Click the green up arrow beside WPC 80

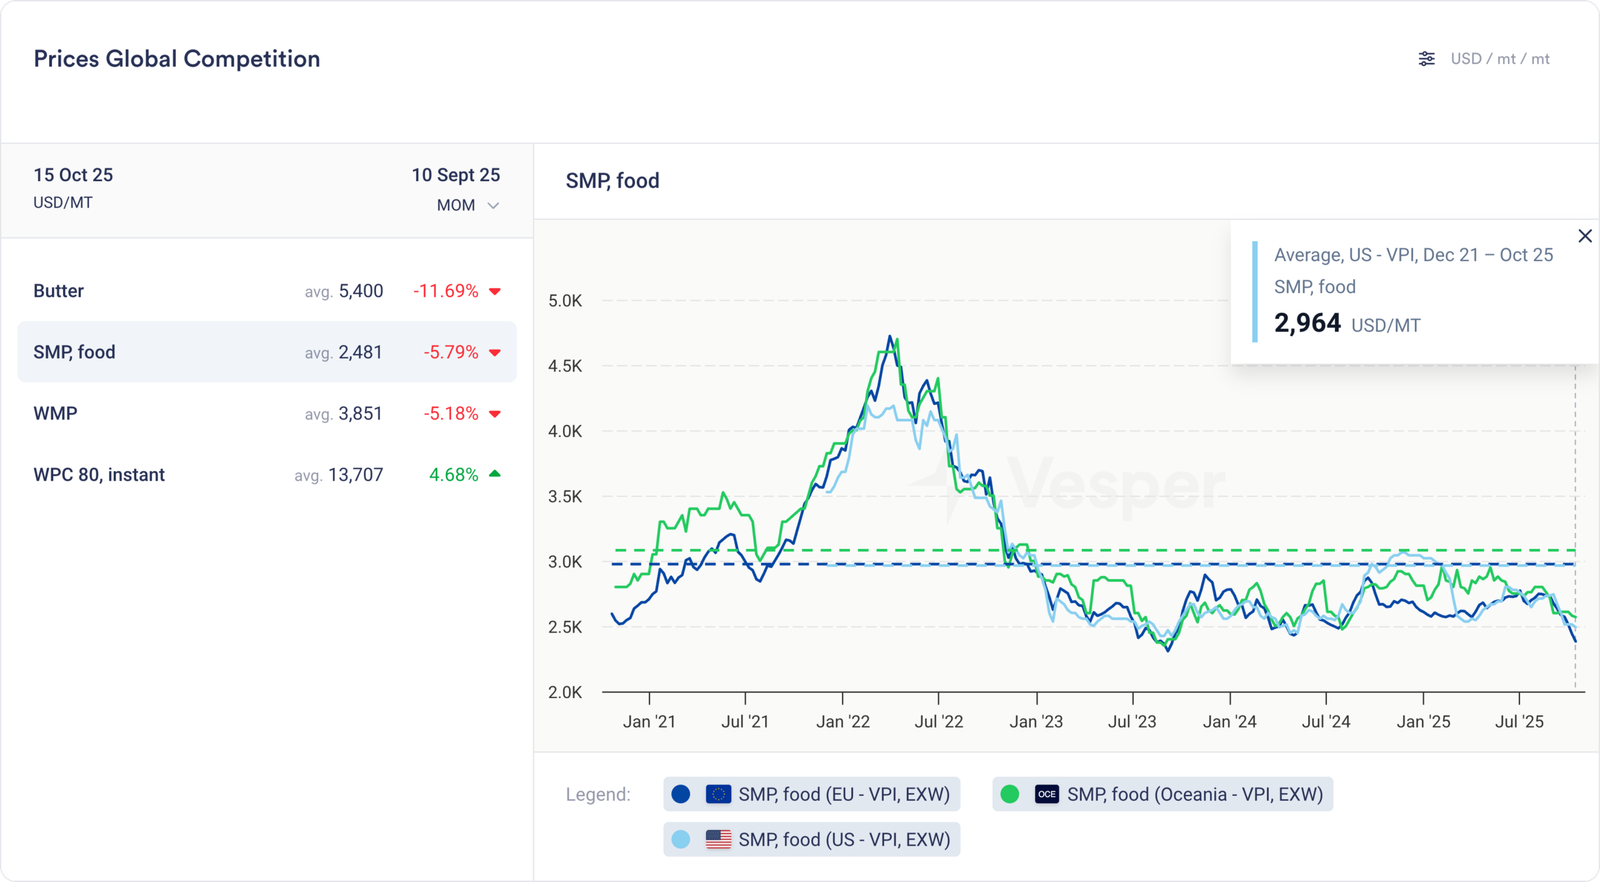click(495, 474)
